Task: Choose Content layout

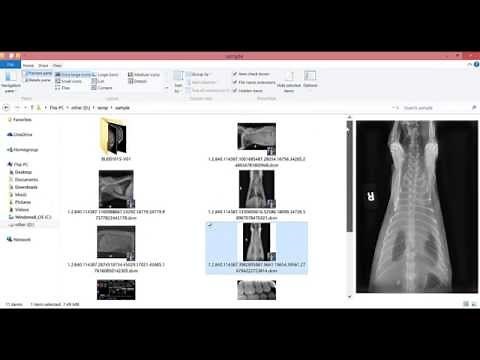Action: 102,88
